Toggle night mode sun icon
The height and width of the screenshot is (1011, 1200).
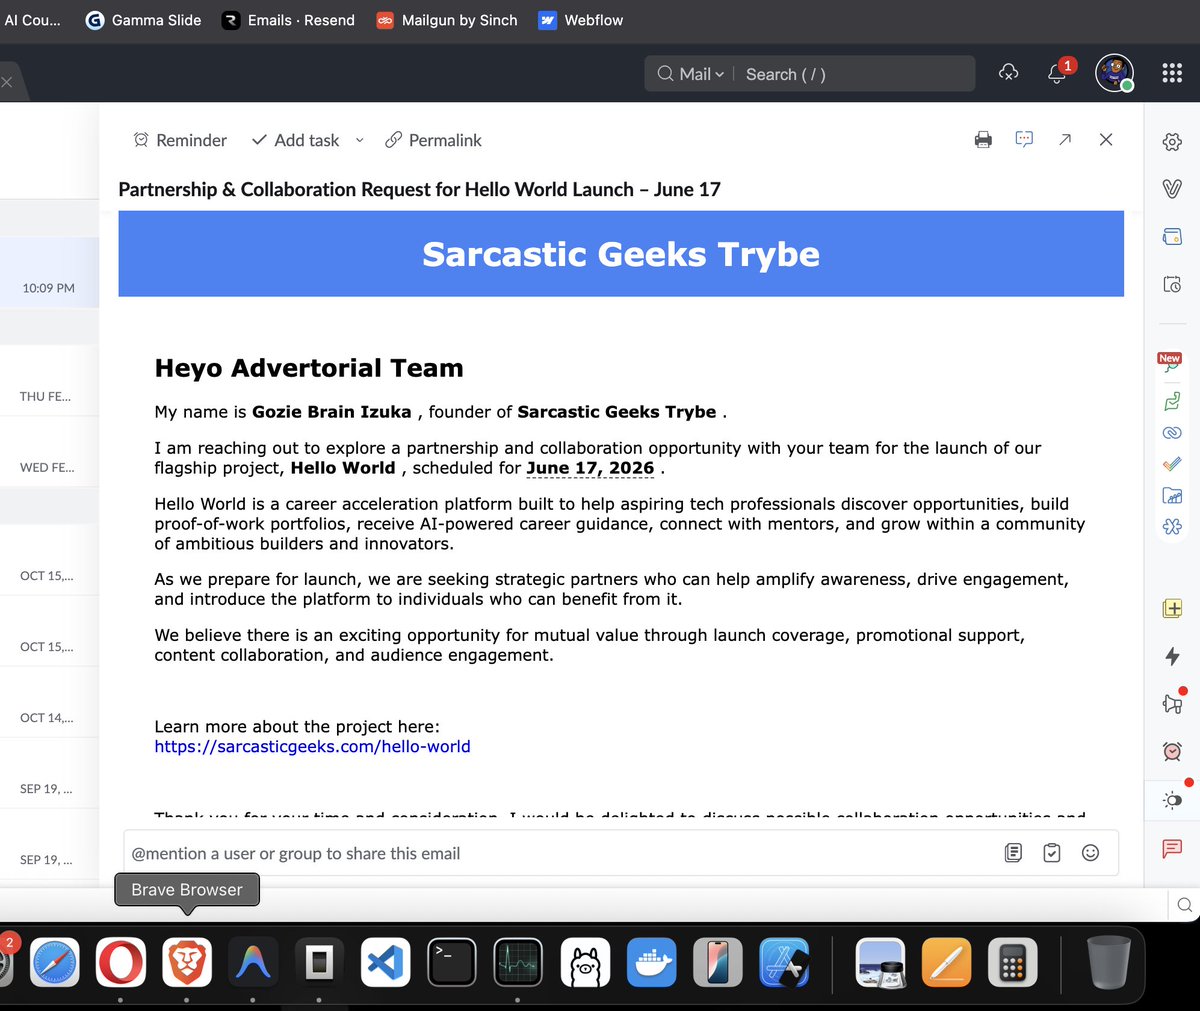coord(1172,799)
